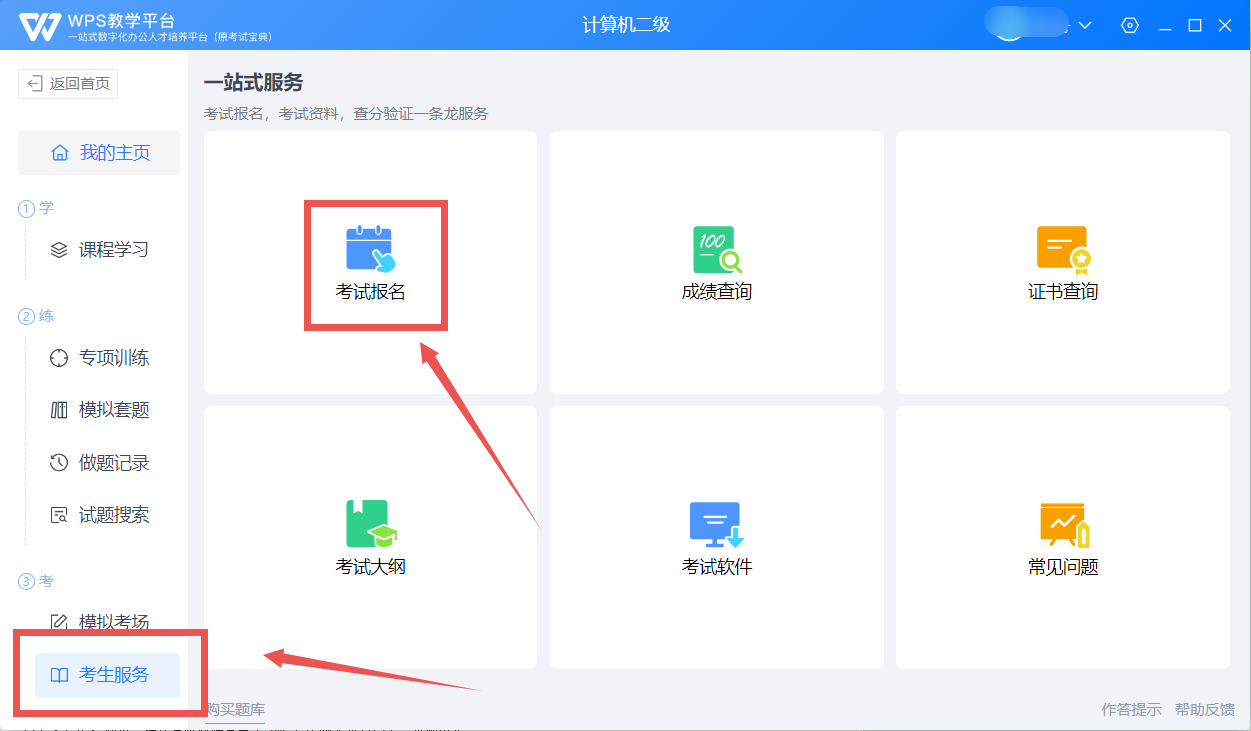Click the settings hexagon icon in title bar
This screenshot has height=731, width=1251.
coord(1130,25)
